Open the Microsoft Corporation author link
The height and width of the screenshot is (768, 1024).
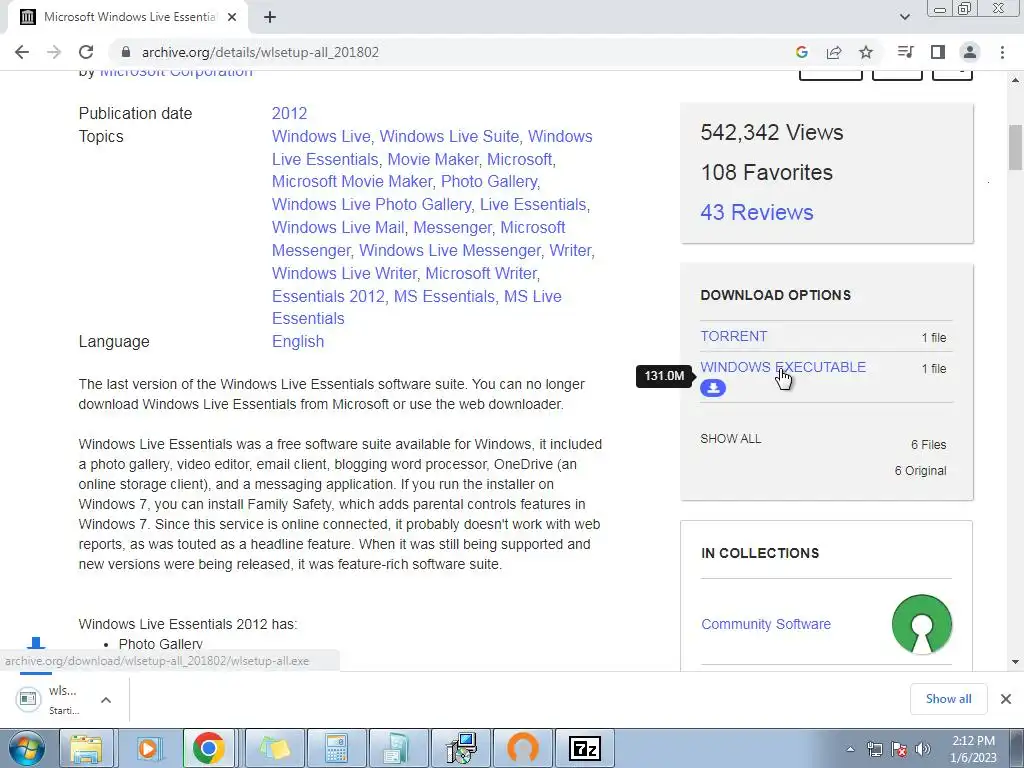(176, 72)
